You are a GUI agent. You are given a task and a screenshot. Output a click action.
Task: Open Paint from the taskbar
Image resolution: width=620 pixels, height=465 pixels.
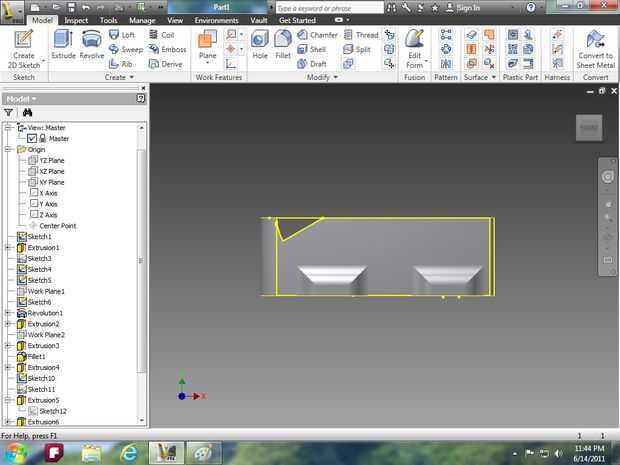coord(204,453)
